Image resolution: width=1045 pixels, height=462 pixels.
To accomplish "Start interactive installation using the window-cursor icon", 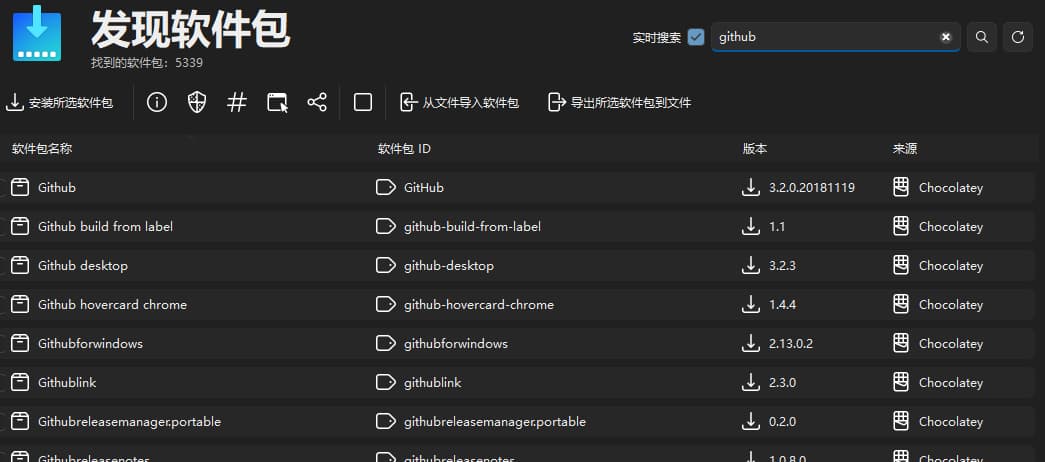I will [277, 102].
